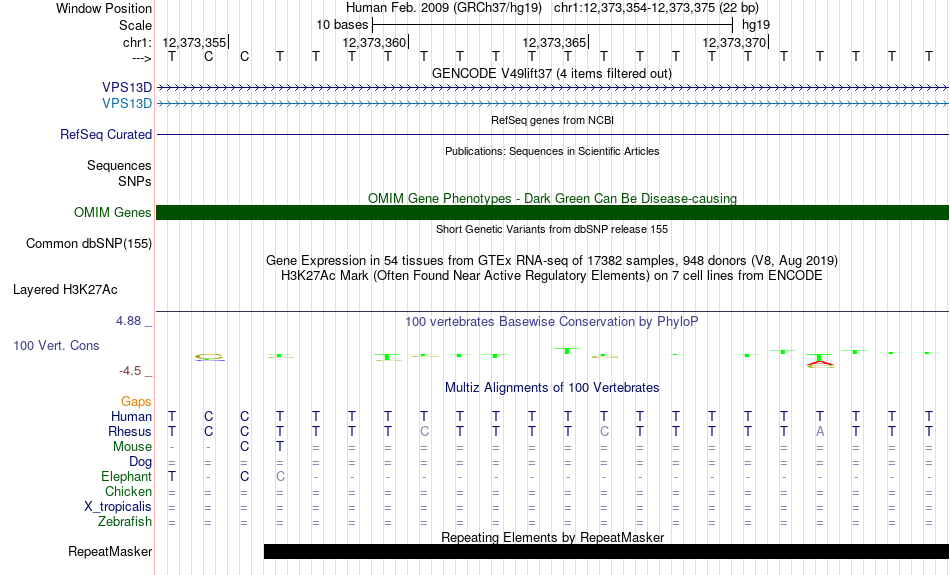This screenshot has height=575, width=950.
Task: Click the orange Gaps label
Action: click(136, 402)
